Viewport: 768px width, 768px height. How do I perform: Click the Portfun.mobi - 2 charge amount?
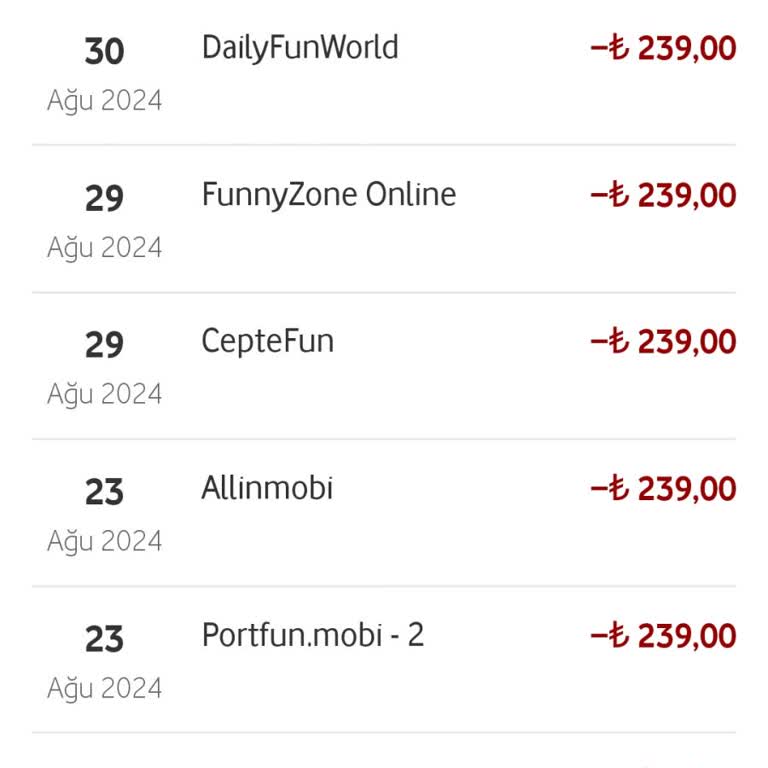pyautogui.click(x=664, y=636)
